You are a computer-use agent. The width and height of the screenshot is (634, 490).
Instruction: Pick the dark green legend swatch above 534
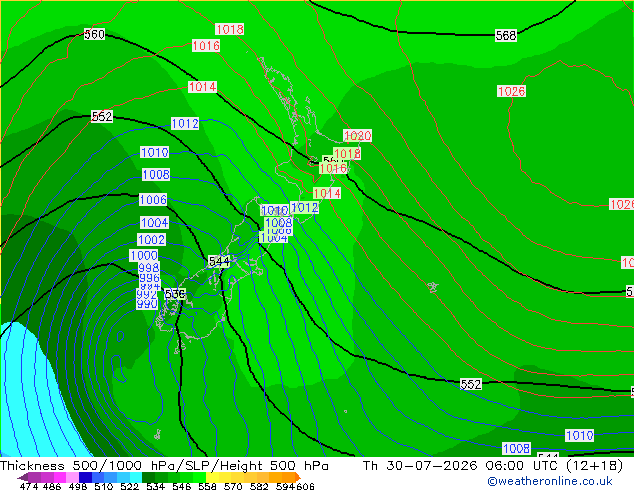[148, 477]
